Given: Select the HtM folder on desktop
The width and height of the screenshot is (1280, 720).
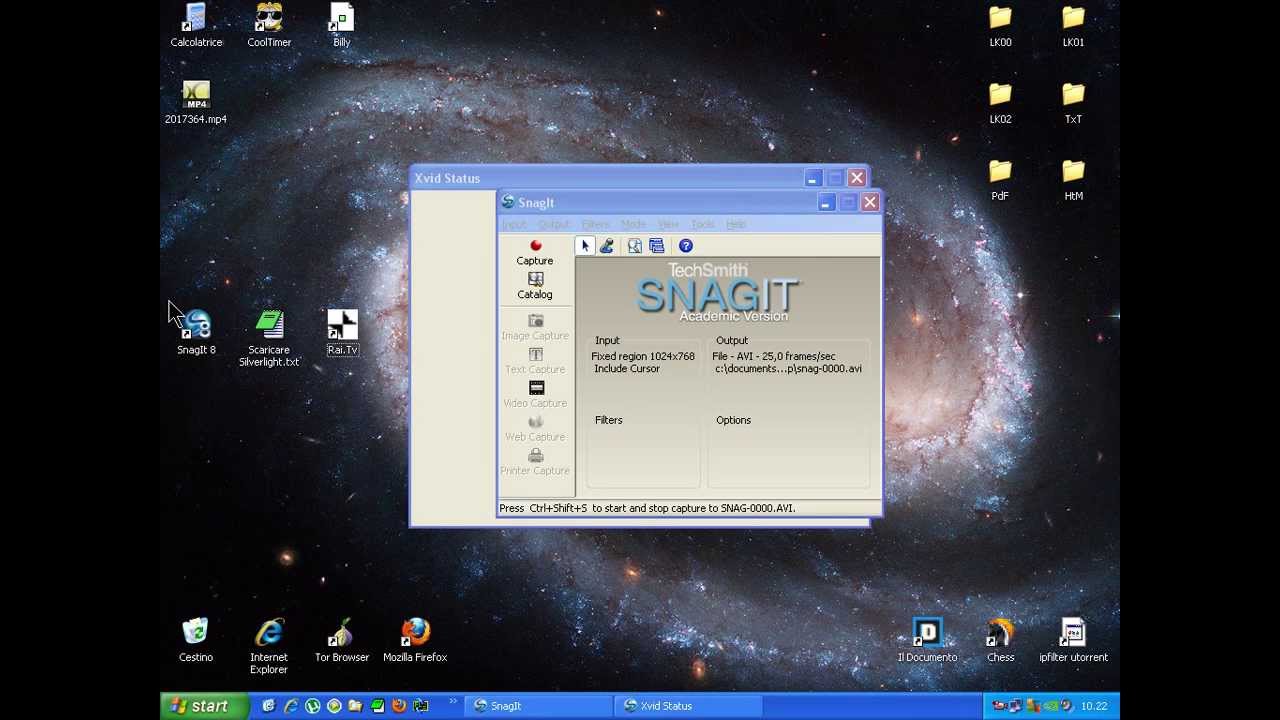Looking at the screenshot, I should pyautogui.click(x=1073, y=180).
